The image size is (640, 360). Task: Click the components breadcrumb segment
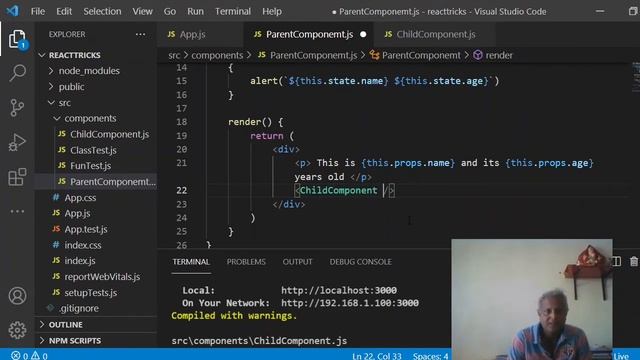tap(217, 55)
